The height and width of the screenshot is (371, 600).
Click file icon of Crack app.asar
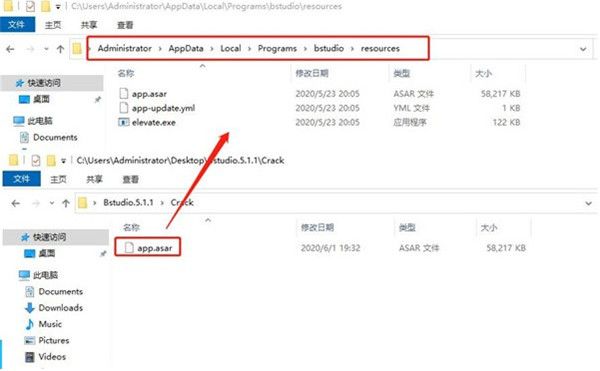(x=129, y=248)
